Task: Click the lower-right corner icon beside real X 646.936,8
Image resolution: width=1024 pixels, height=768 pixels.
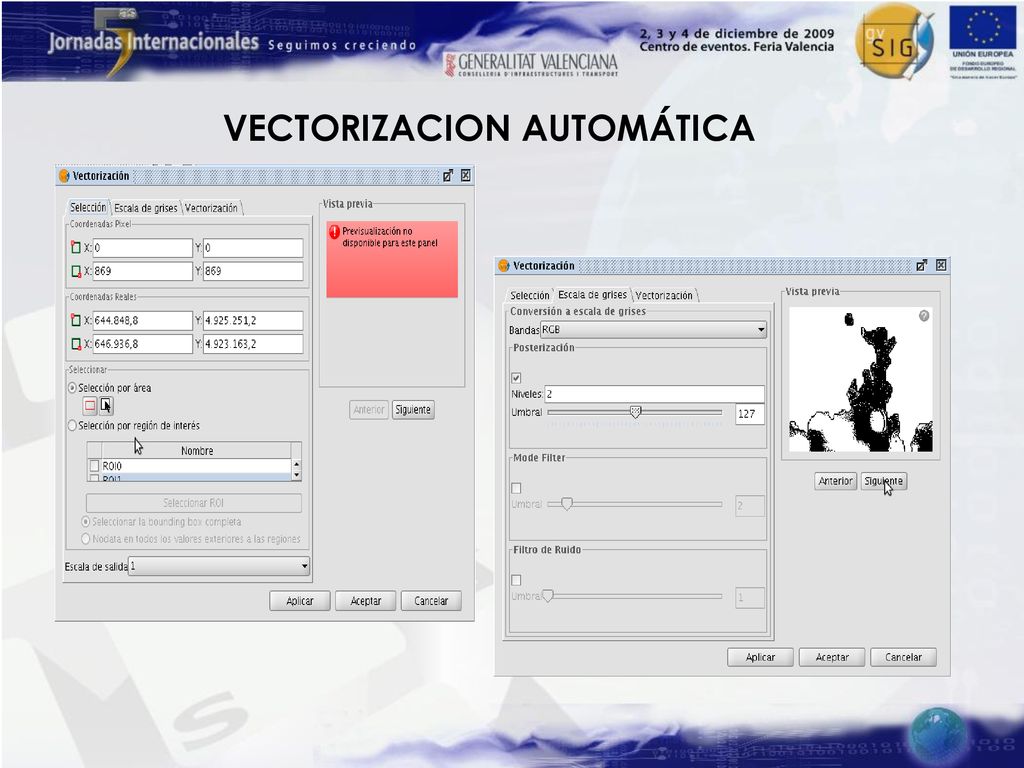Action: pyautogui.click(x=76, y=344)
